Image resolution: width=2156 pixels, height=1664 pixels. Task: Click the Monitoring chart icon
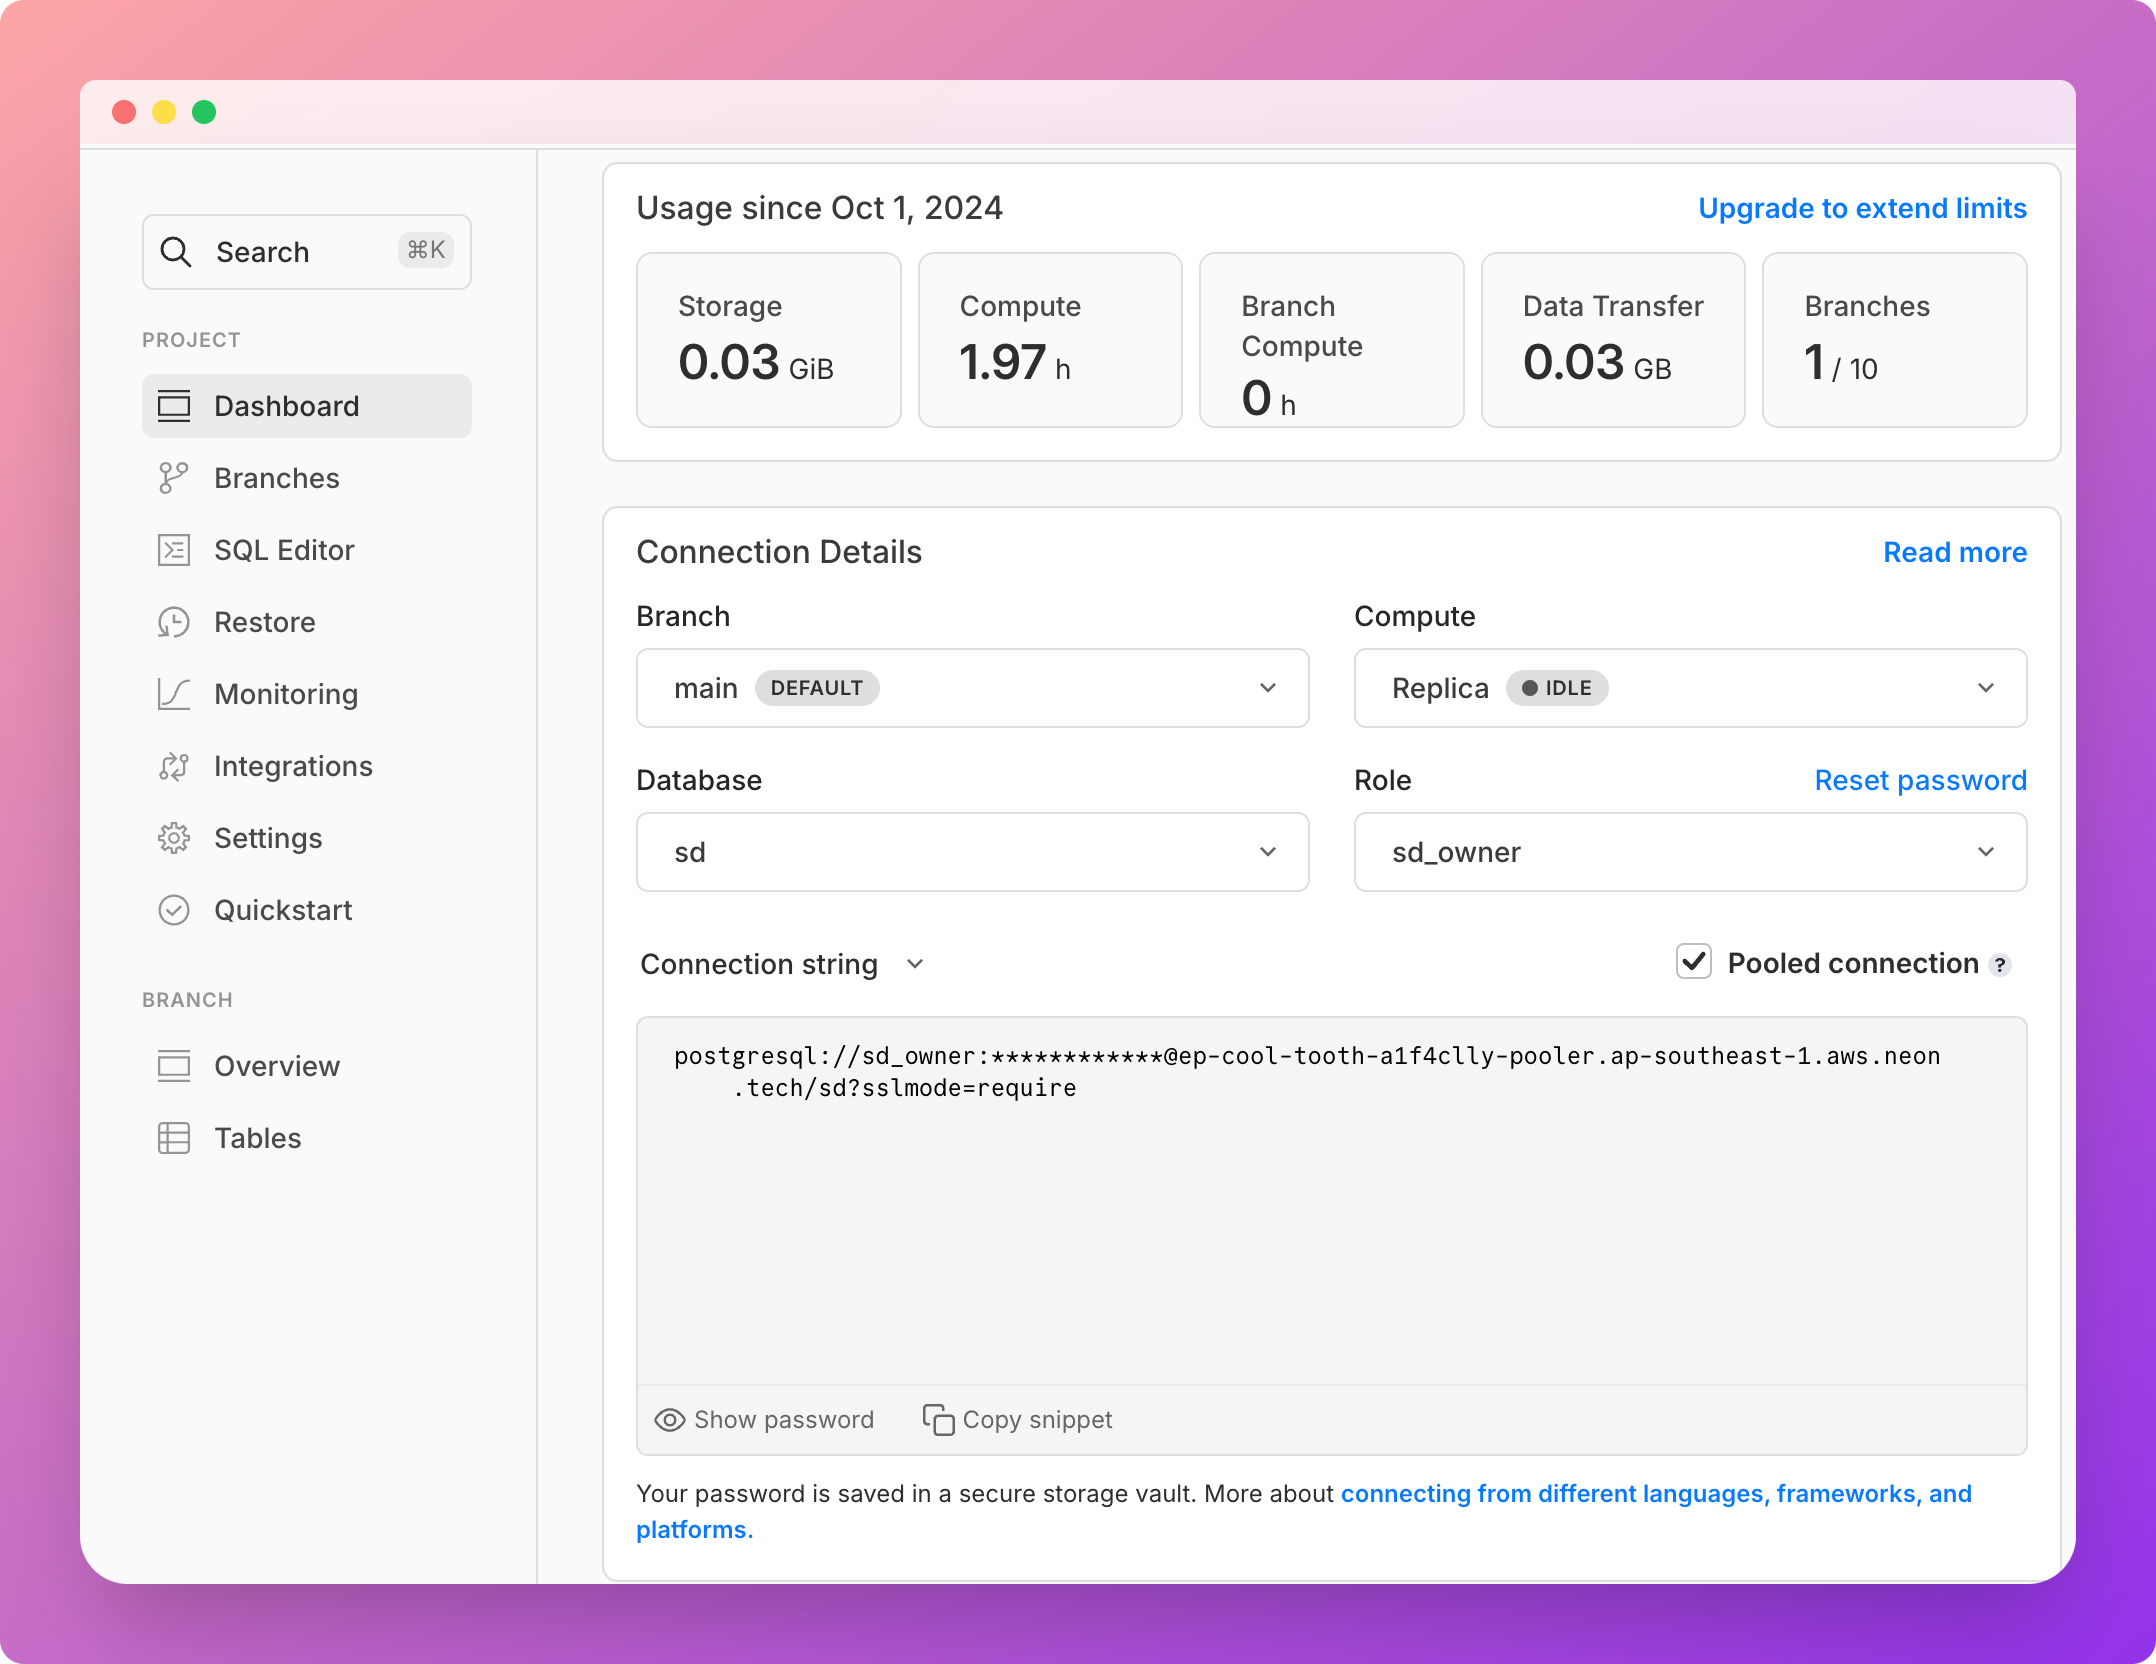[173, 694]
